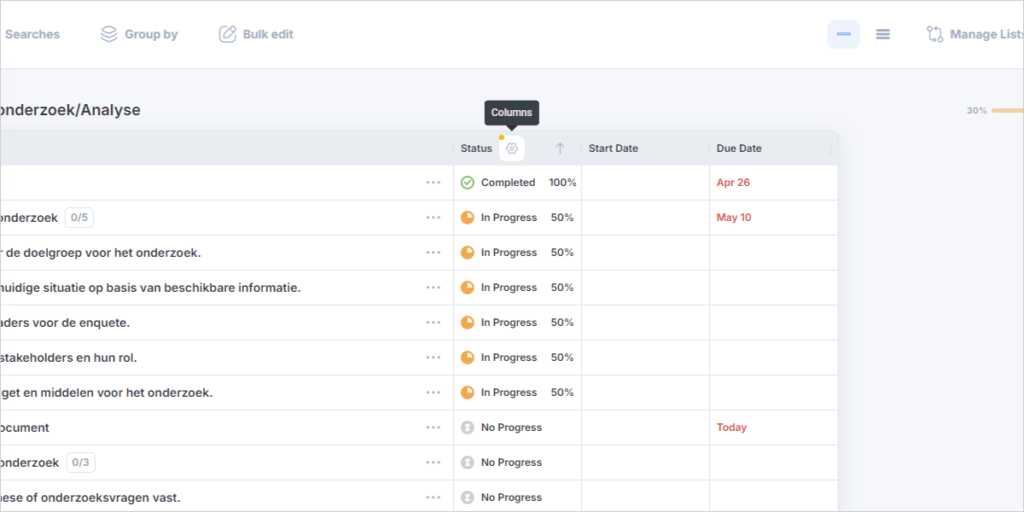Viewport: 1024px width, 512px height.
Task: Open three-dot menu for the Completed task row
Action: (433, 183)
